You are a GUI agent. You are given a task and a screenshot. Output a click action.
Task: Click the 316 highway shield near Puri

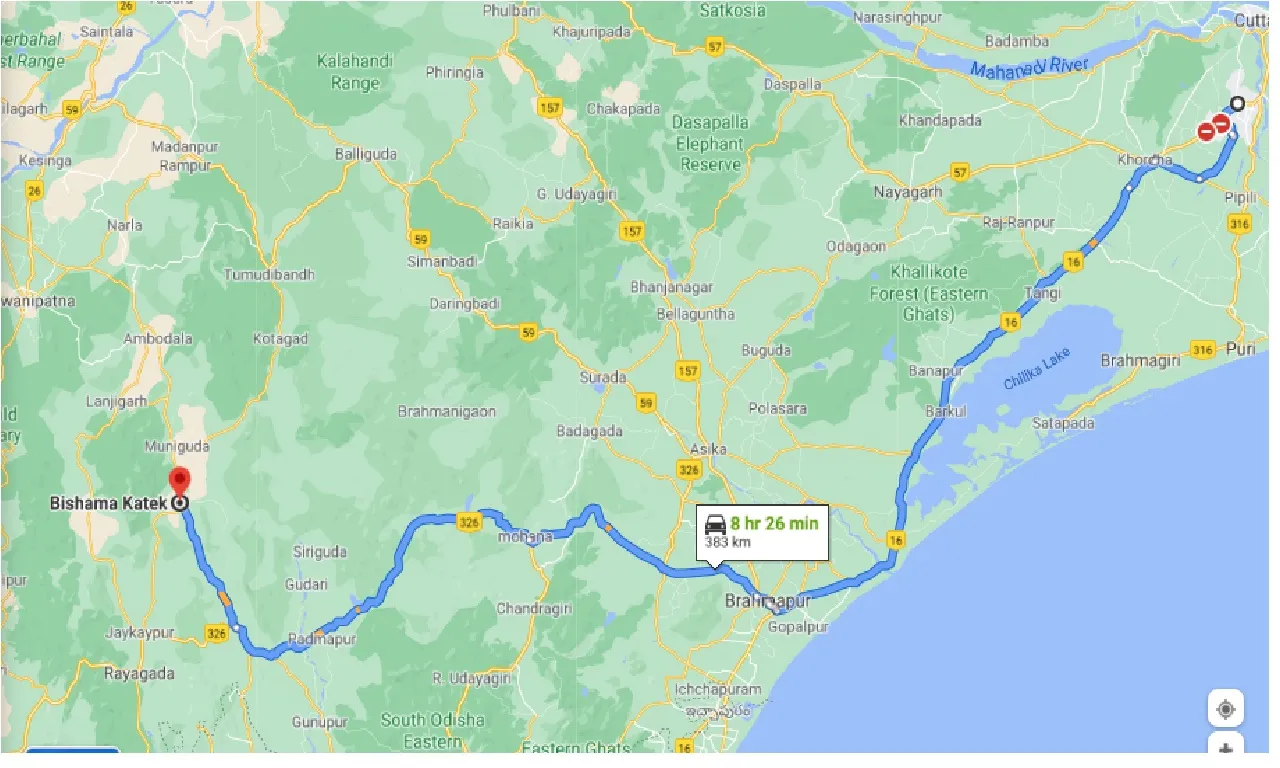tap(1203, 349)
